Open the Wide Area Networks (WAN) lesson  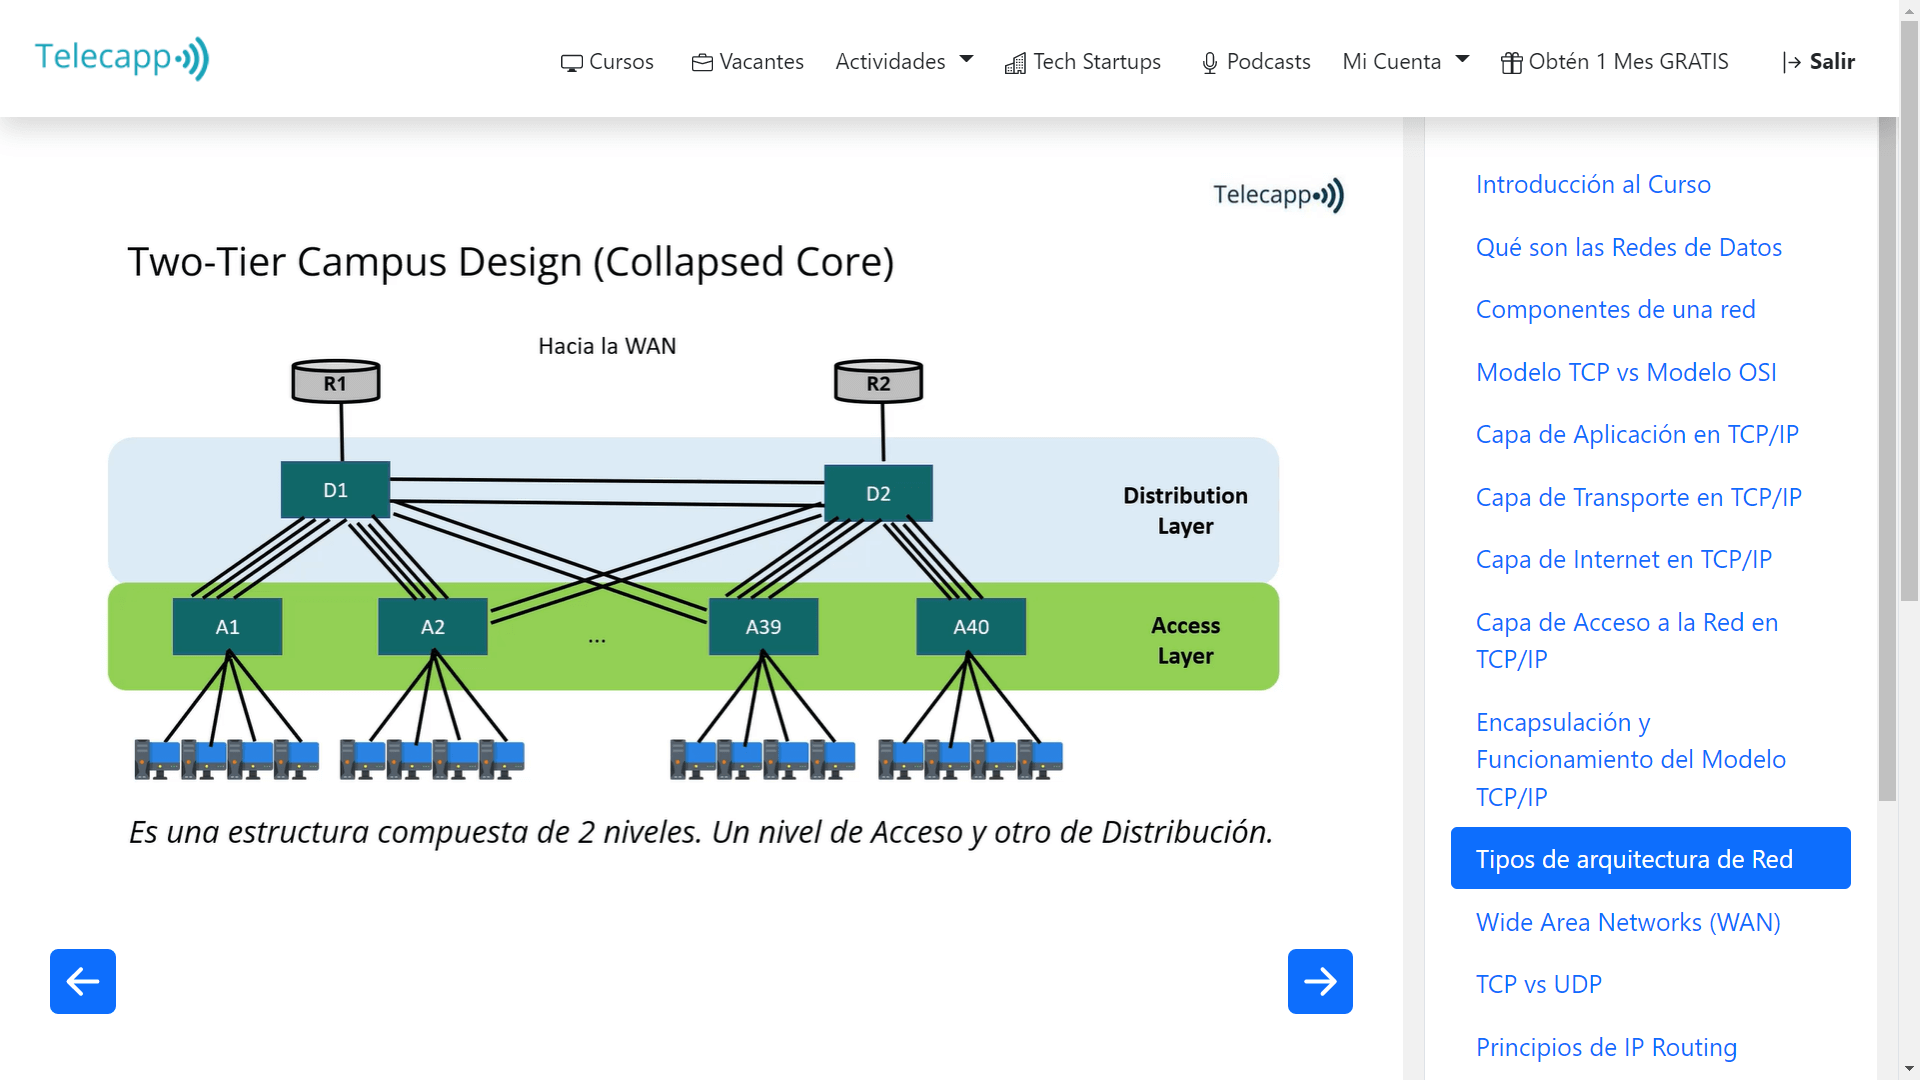1628,922
